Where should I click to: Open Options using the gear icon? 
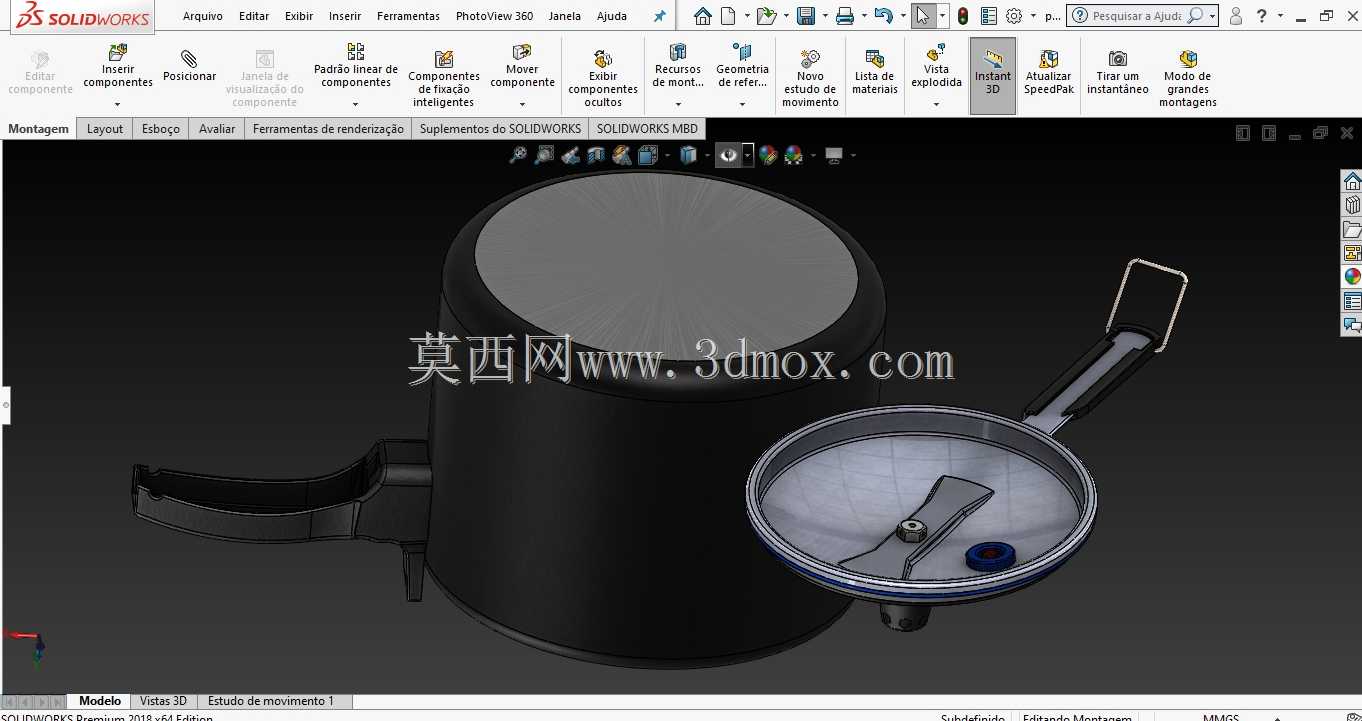click(x=1014, y=16)
